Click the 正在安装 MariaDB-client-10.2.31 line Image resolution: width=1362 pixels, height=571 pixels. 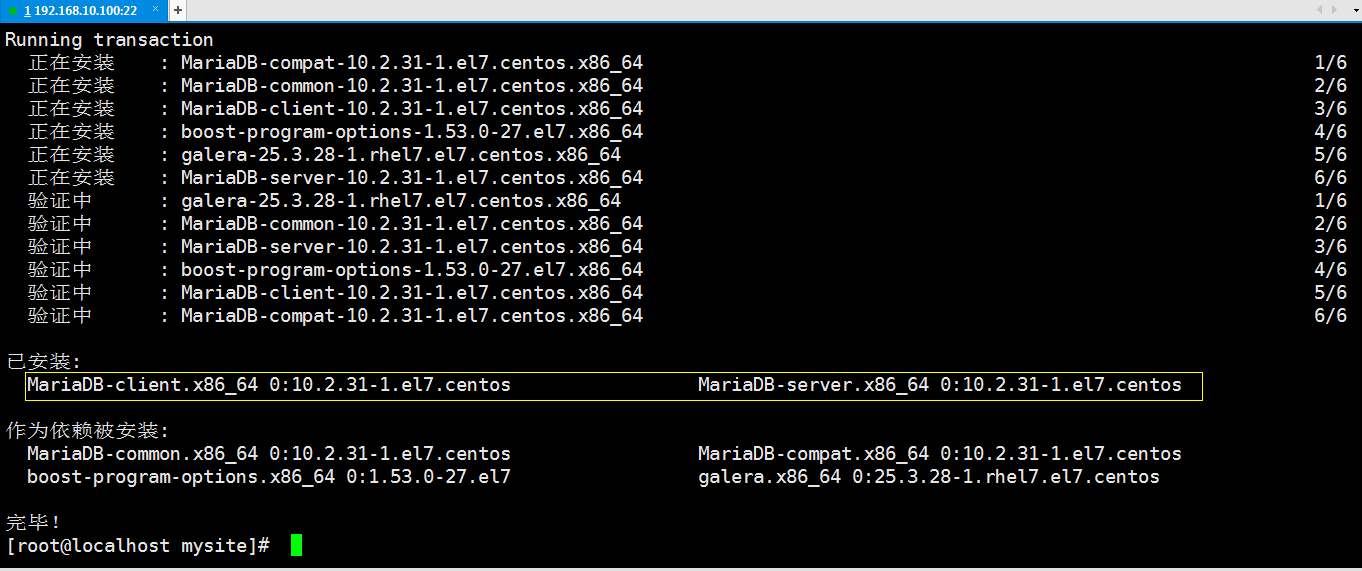pos(688,109)
